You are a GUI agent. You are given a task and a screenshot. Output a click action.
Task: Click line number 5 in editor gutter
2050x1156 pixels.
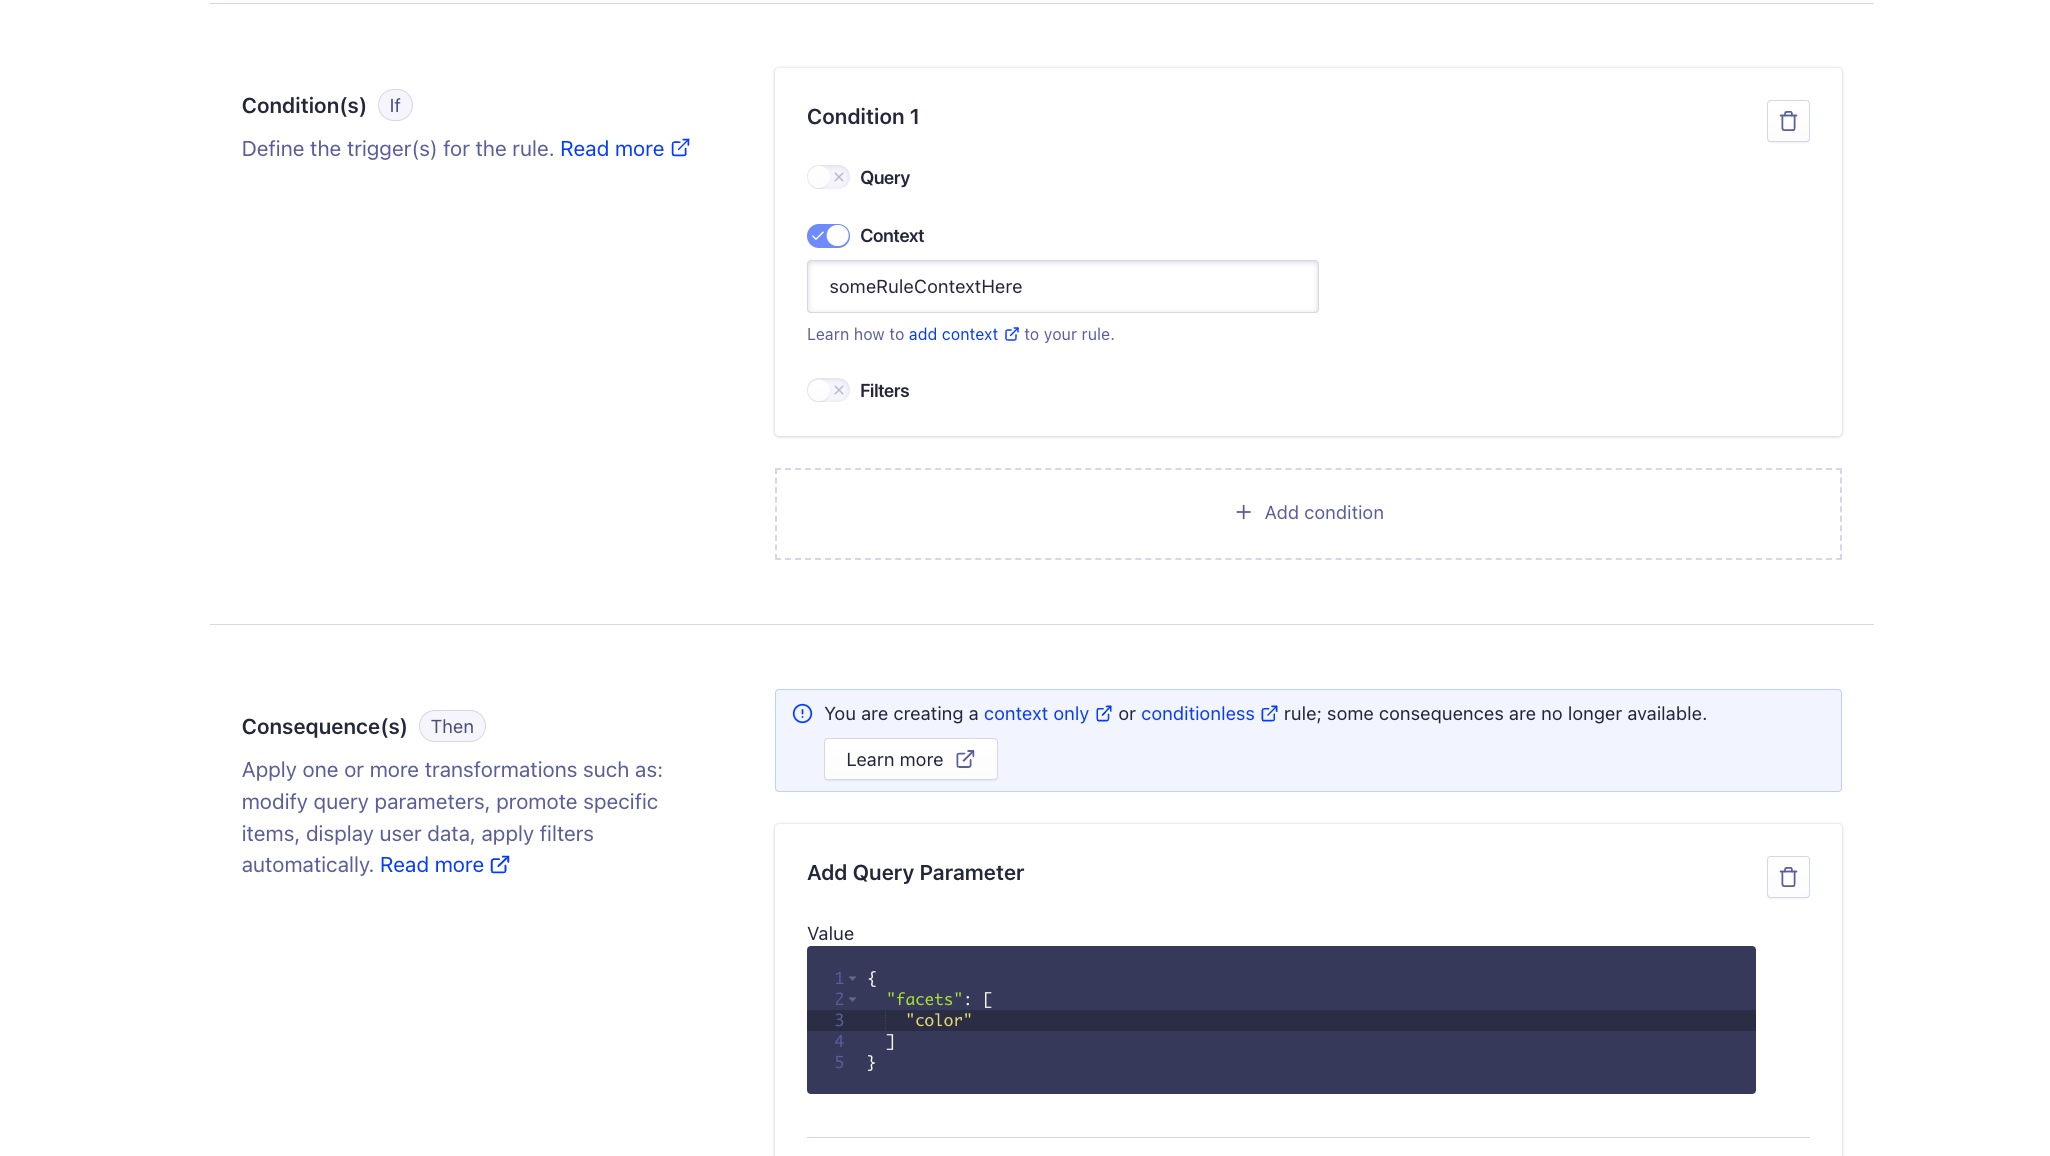coord(839,1062)
